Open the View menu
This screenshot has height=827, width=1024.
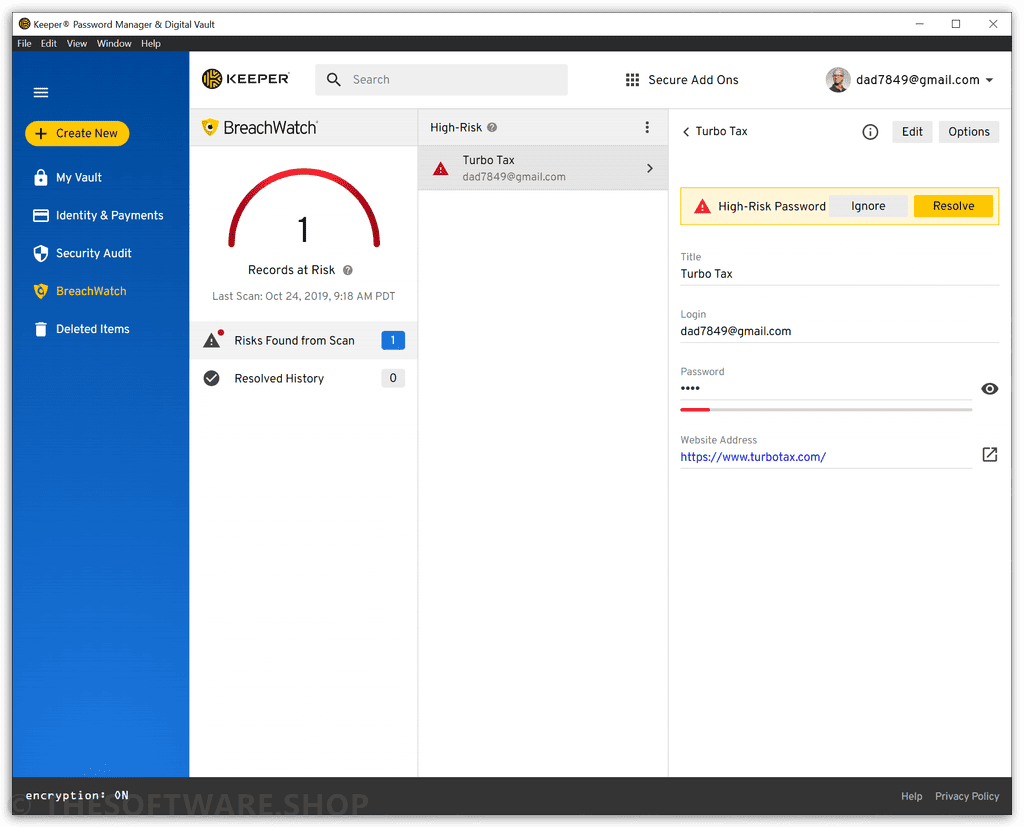[77, 44]
